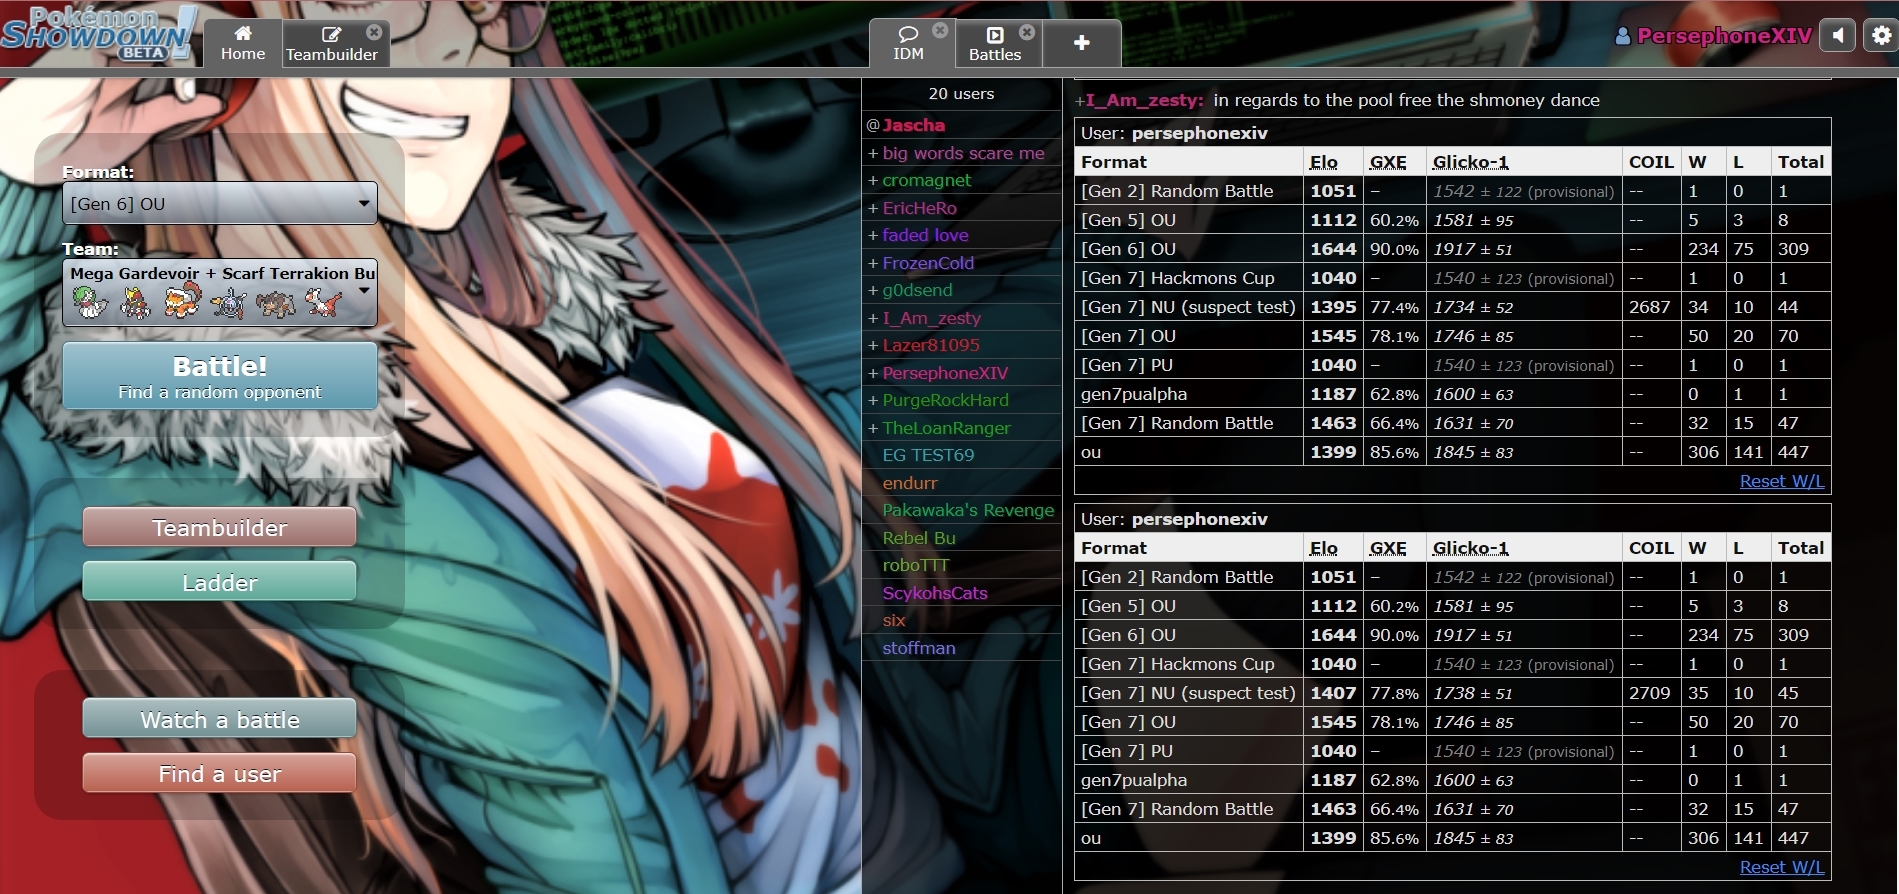Select I_Am_zesty in the user list

coord(962,318)
